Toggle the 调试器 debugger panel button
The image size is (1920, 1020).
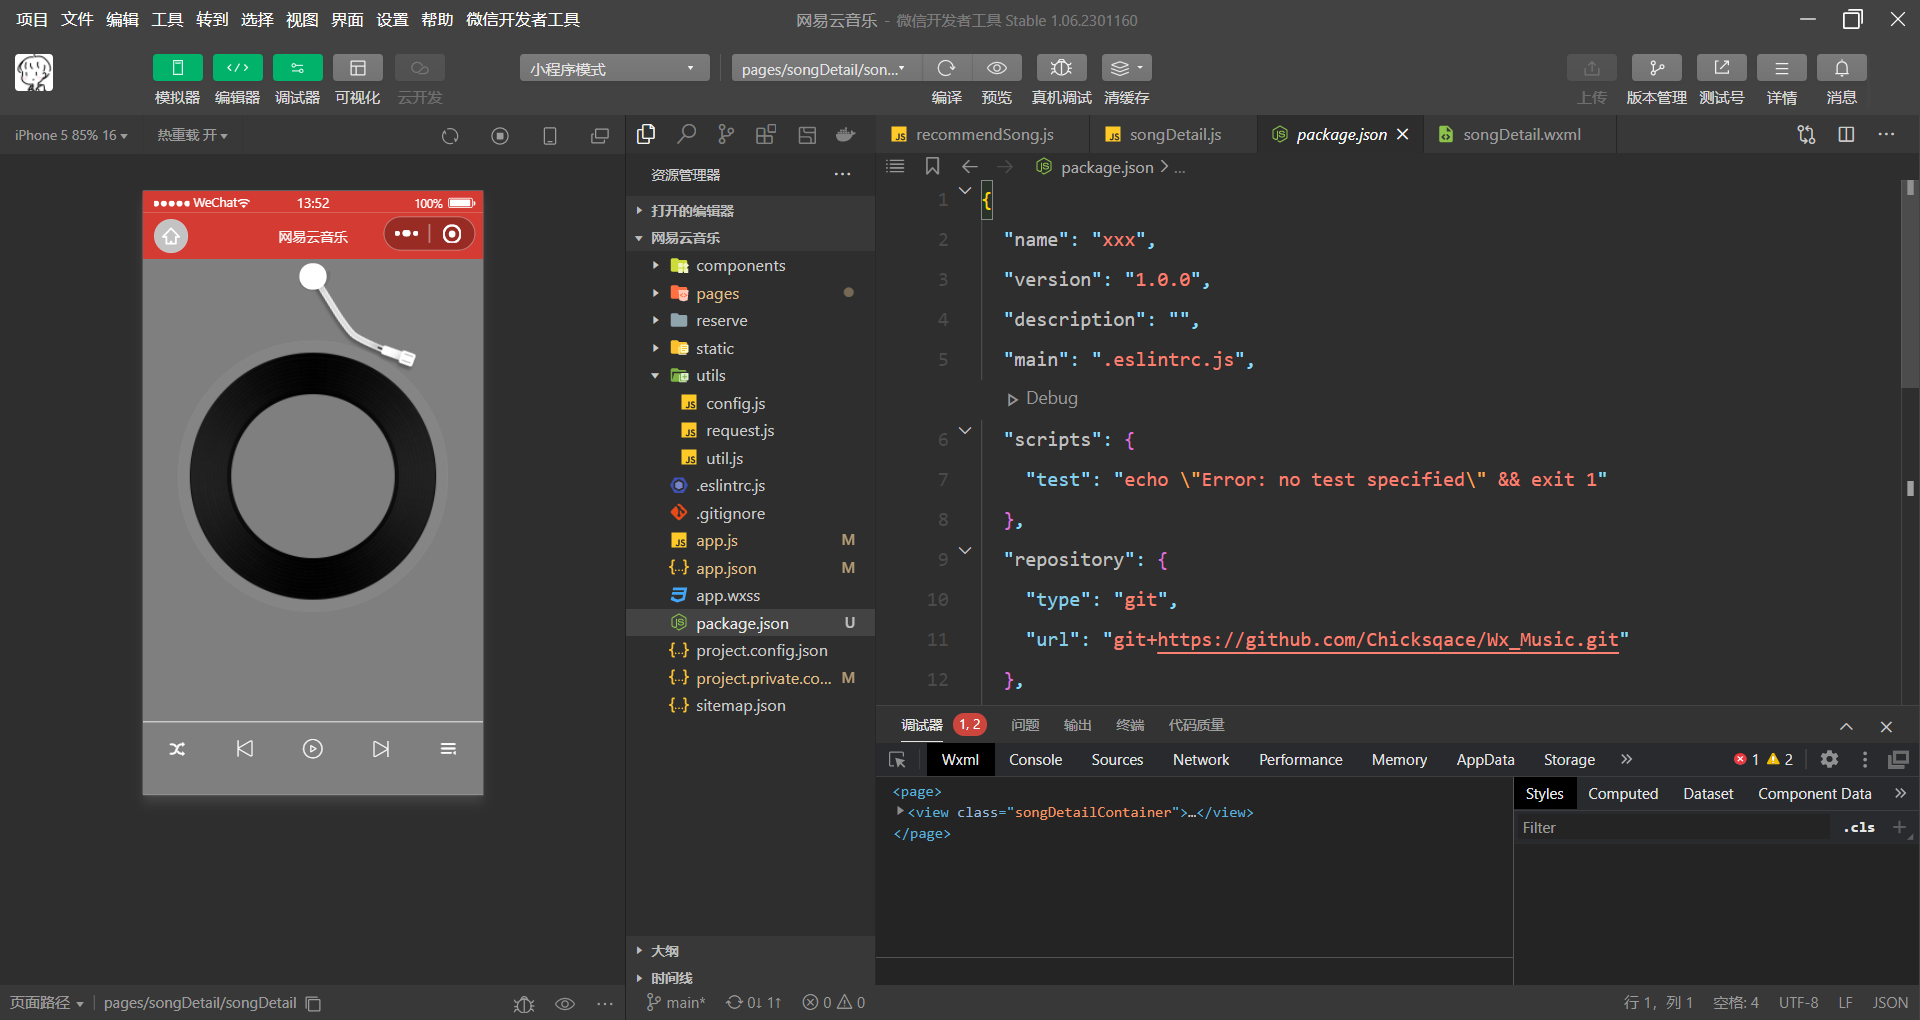(x=297, y=68)
